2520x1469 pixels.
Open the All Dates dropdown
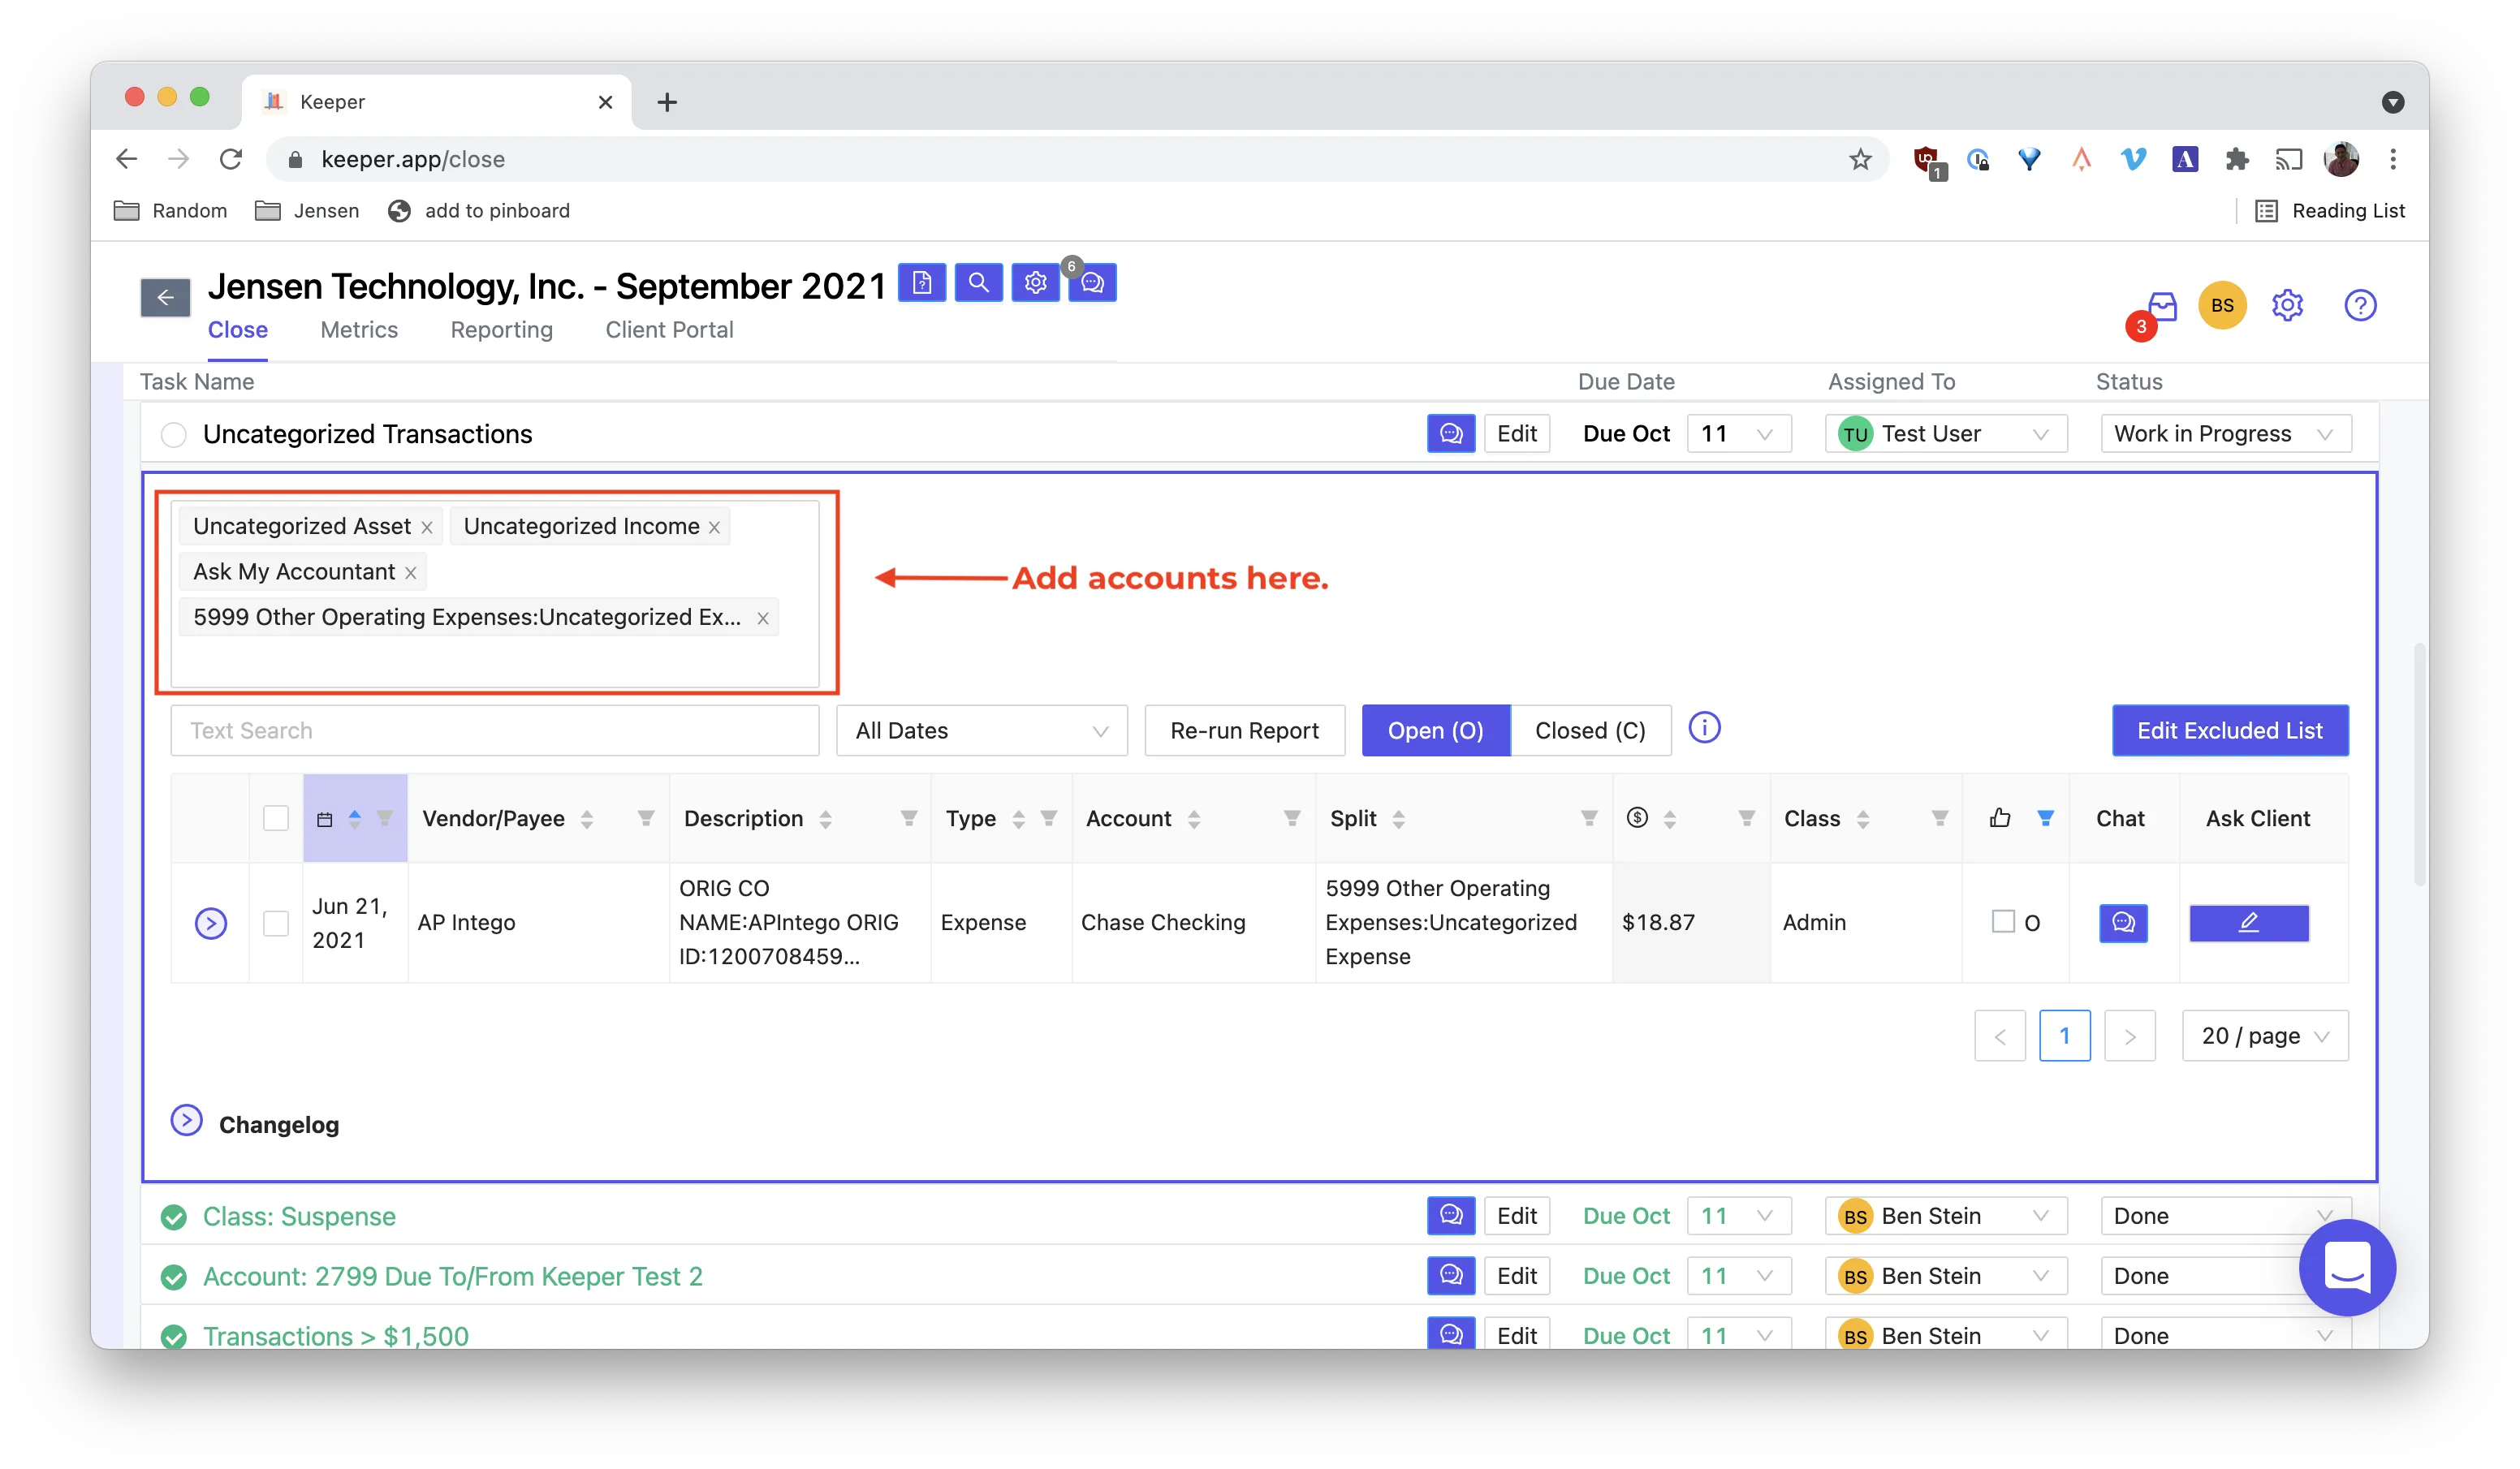[x=981, y=730]
